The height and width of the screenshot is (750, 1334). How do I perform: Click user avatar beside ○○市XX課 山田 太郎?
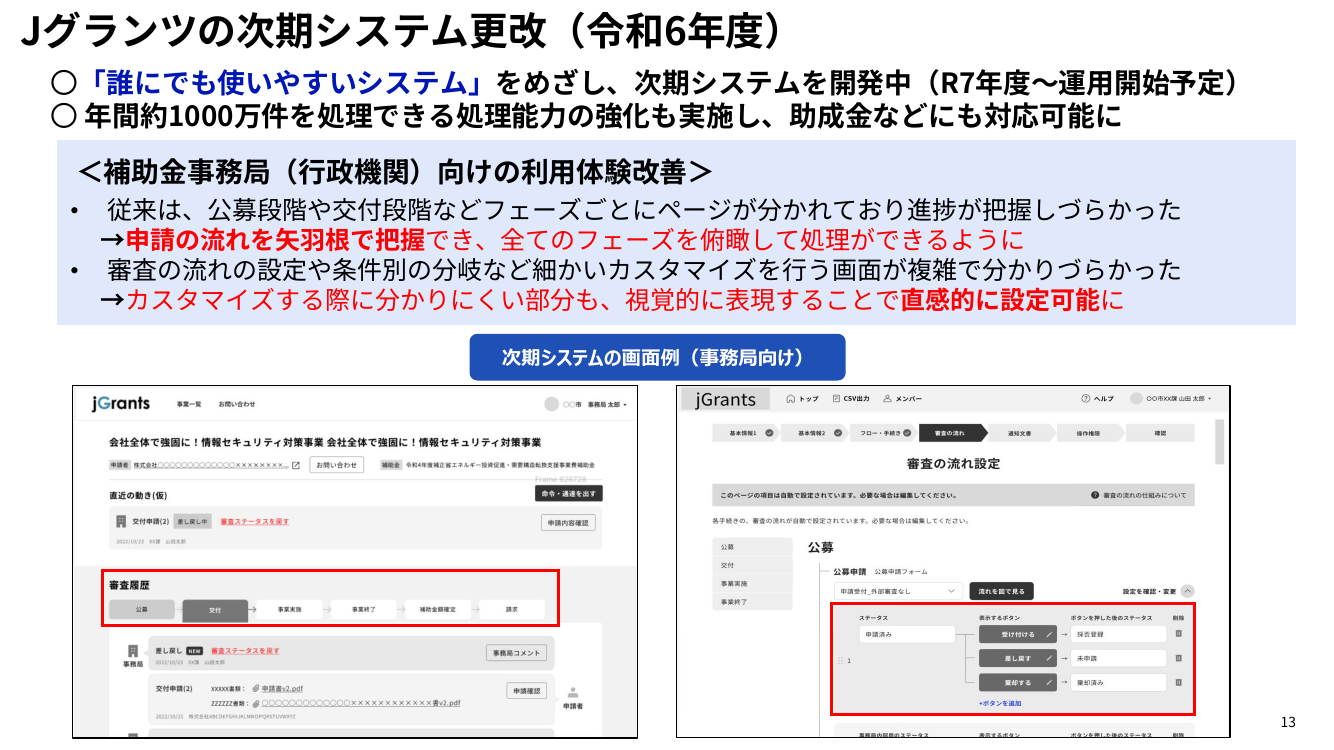pyautogui.click(x=1136, y=398)
